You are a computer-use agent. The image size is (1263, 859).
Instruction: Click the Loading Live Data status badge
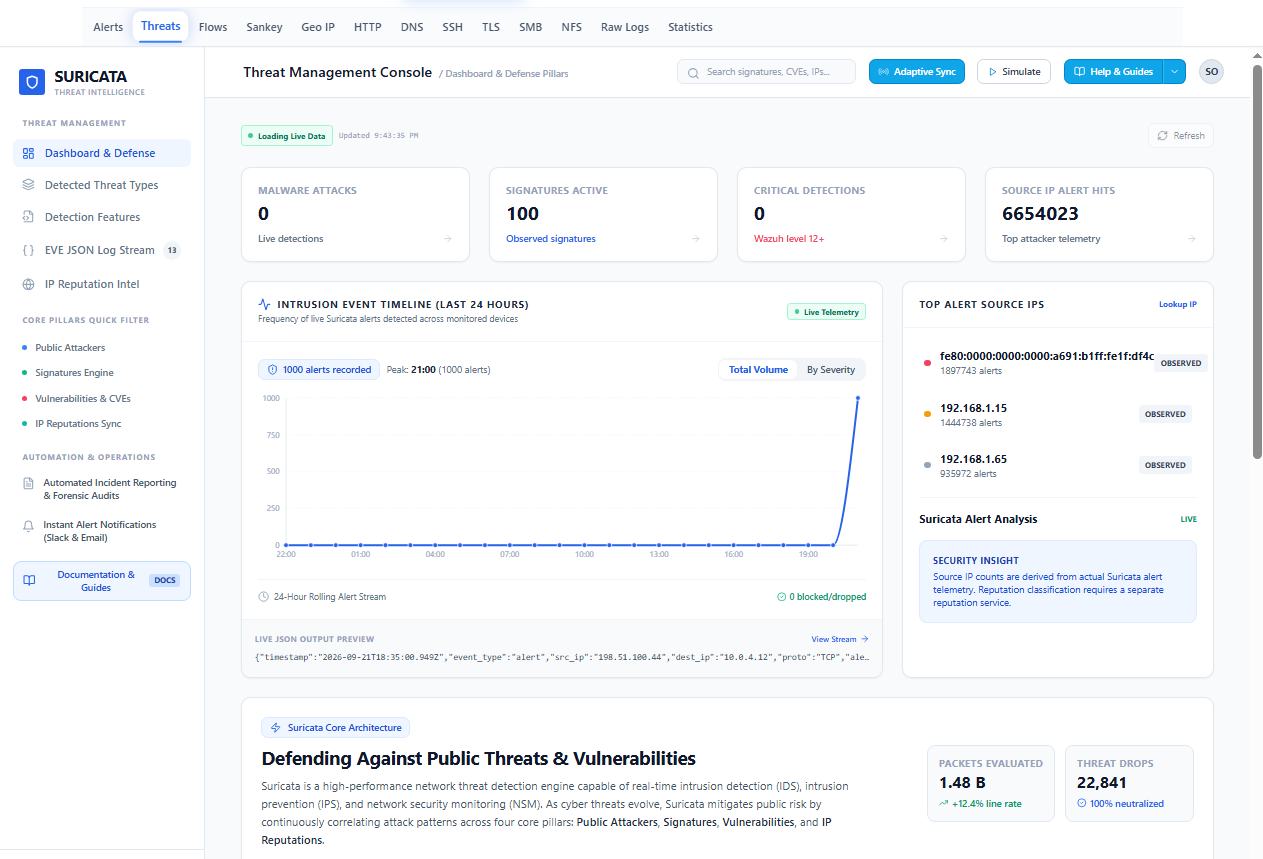(x=287, y=136)
